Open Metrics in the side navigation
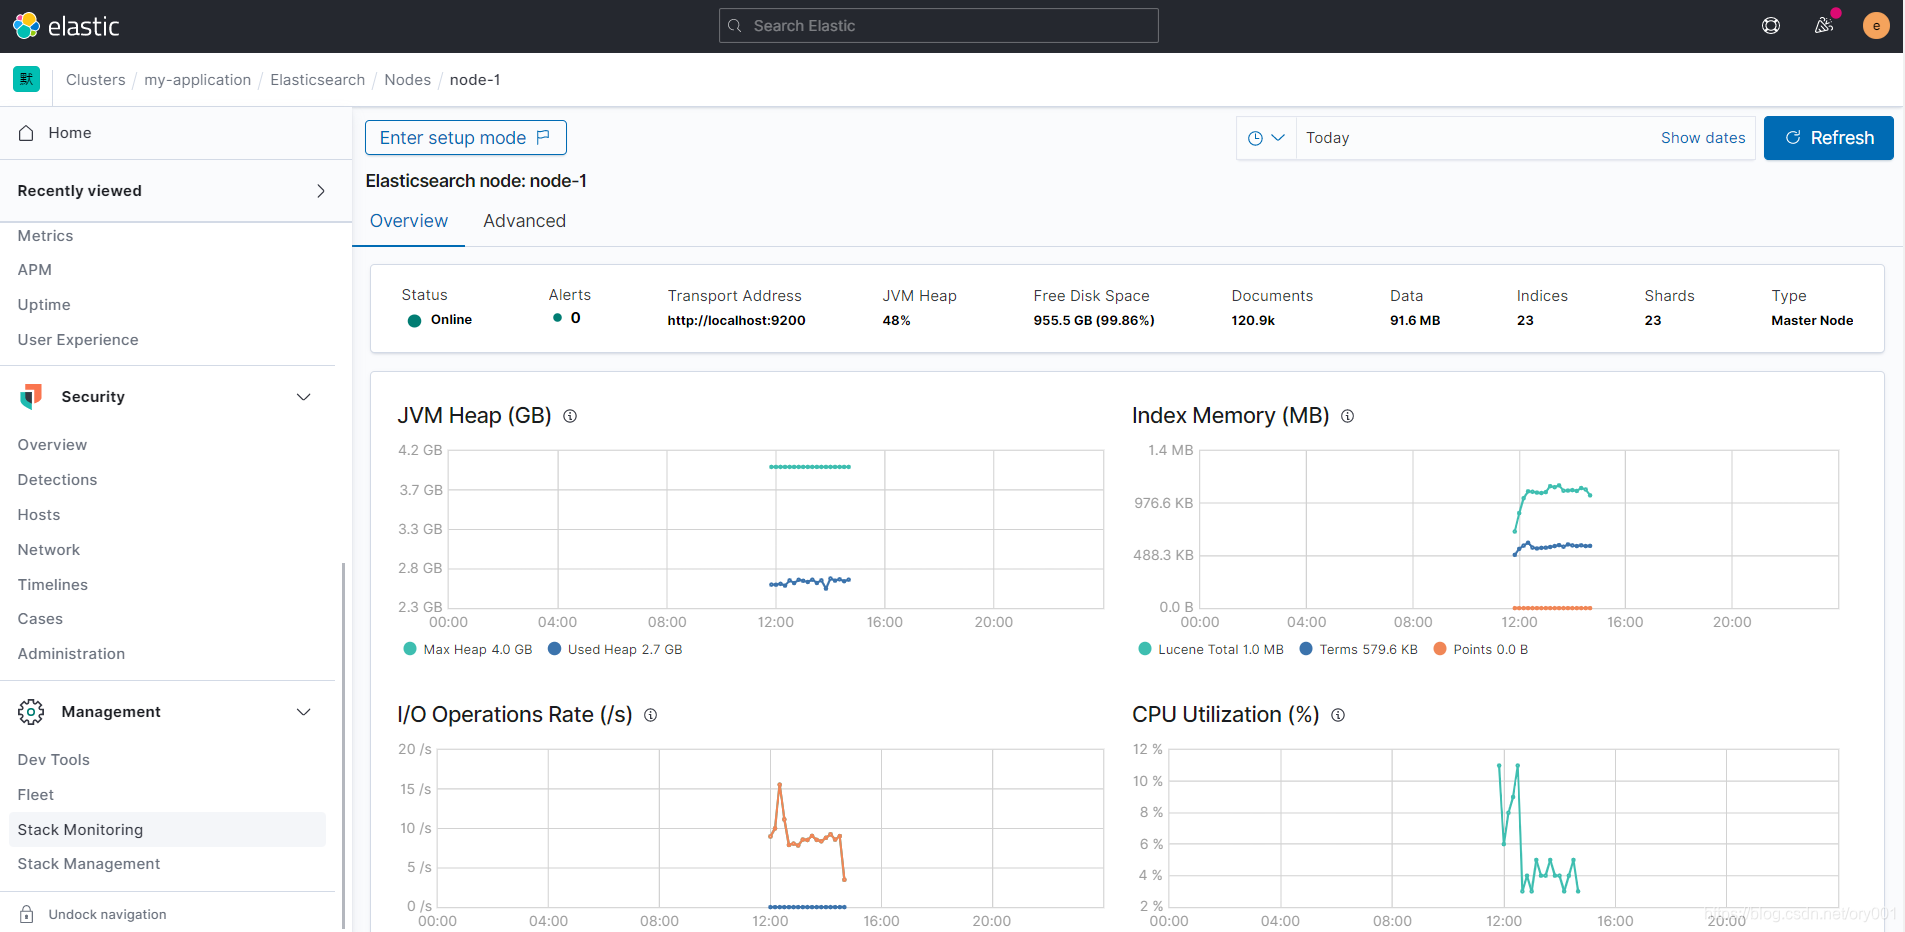Viewport: 1905px width, 932px height. 45,236
